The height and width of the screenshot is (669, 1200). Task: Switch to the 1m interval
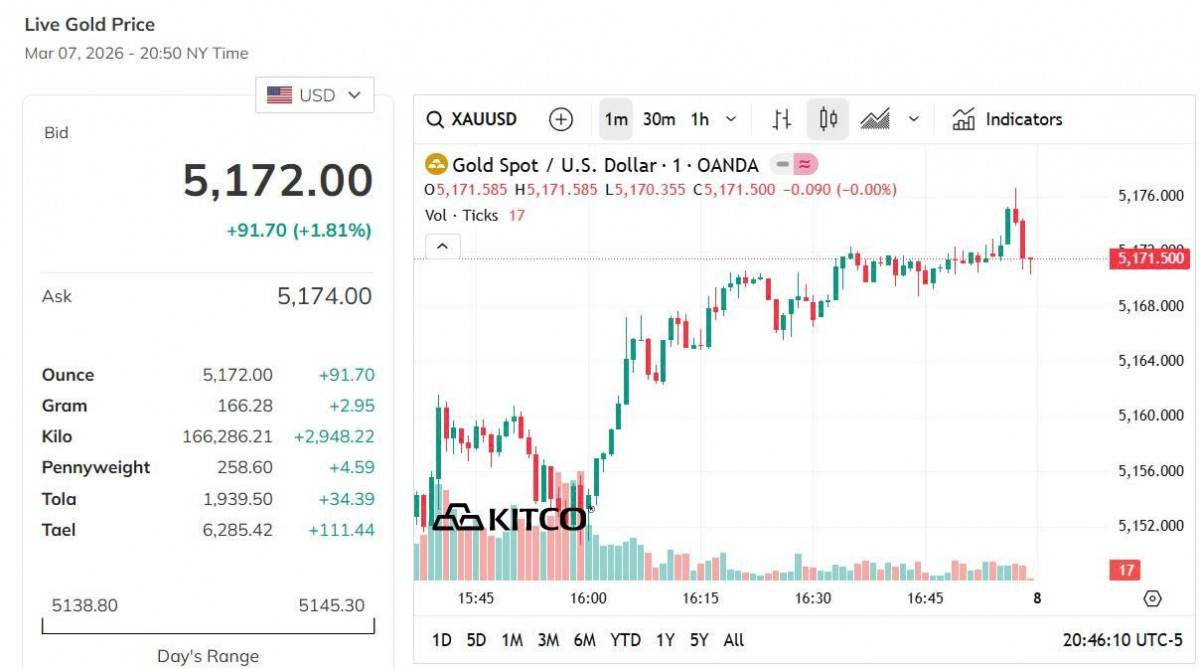616,120
